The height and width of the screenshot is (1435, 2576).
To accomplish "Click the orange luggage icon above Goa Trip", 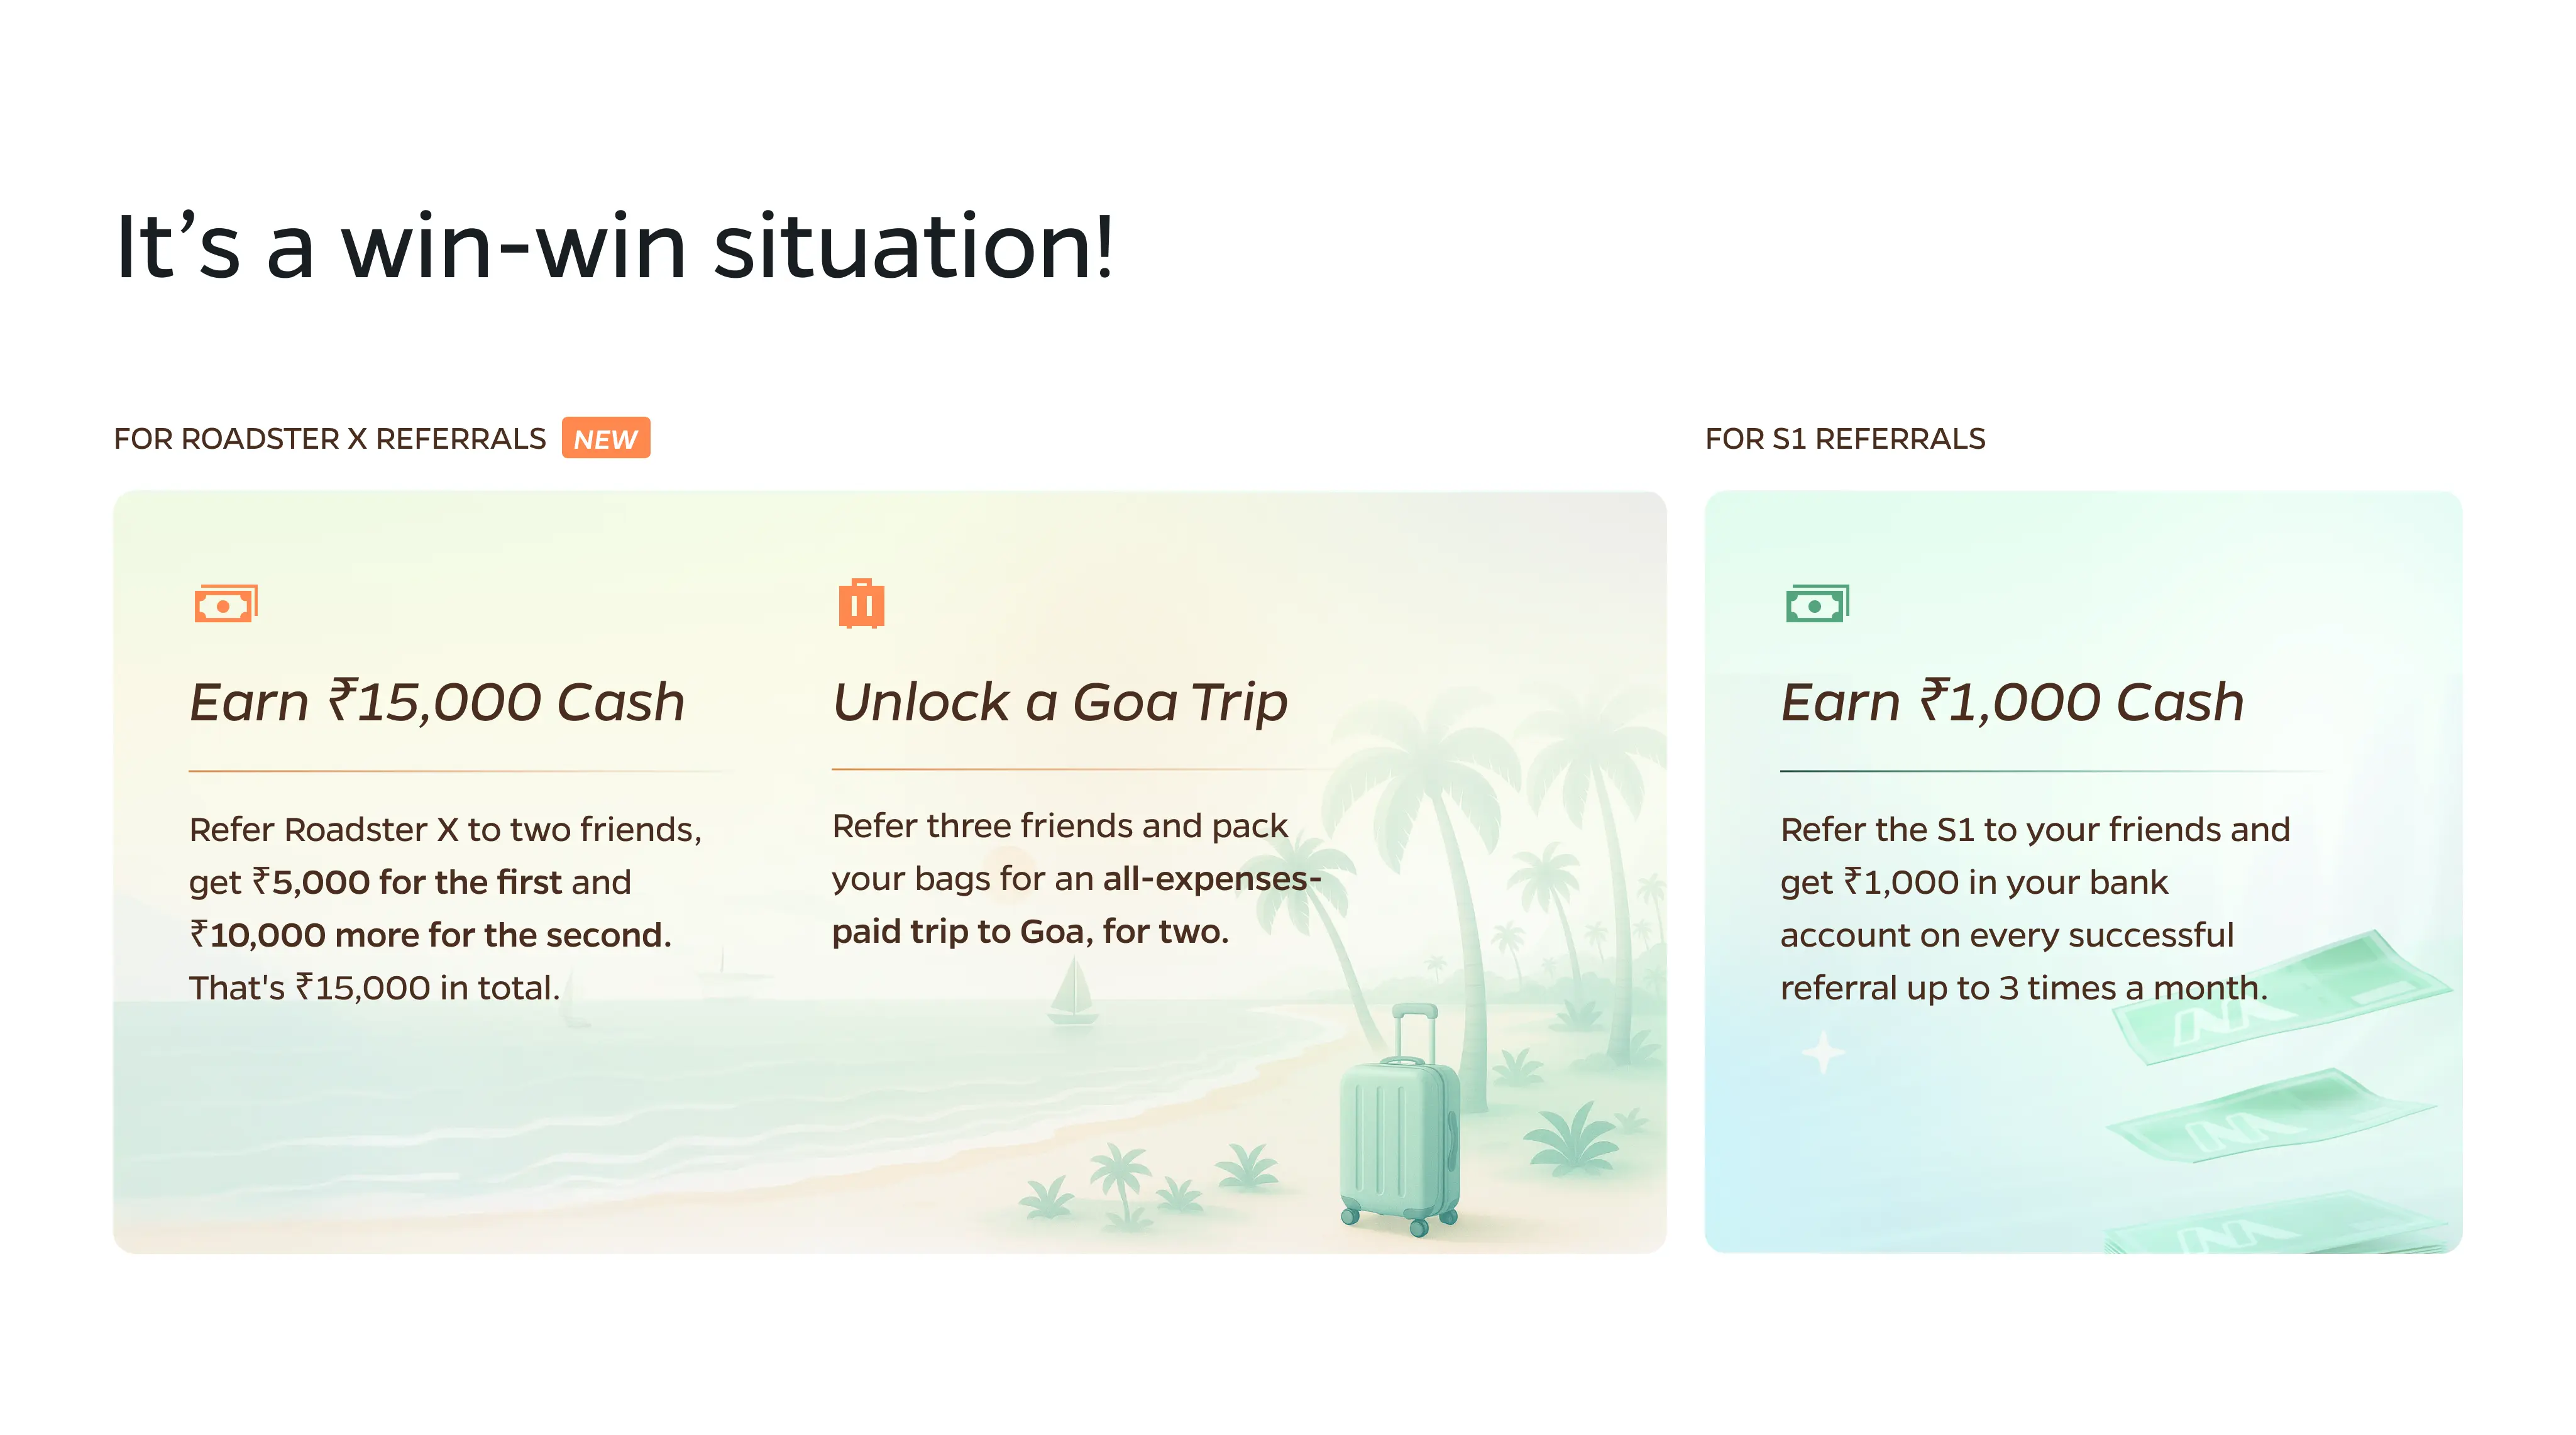I will (861, 604).
